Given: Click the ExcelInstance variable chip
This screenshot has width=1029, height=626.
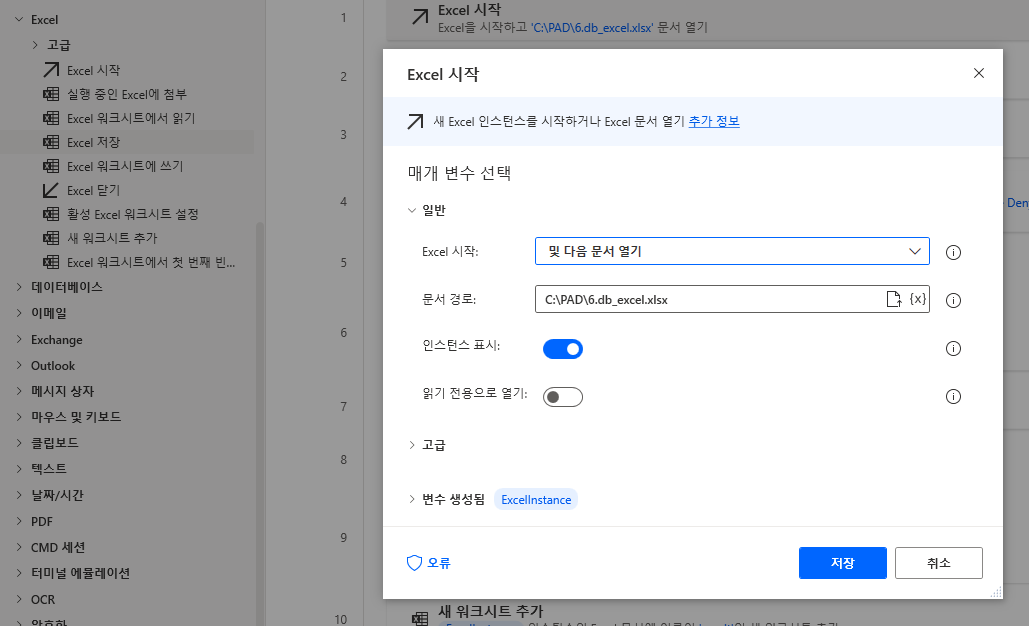Looking at the screenshot, I should point(536,499).
